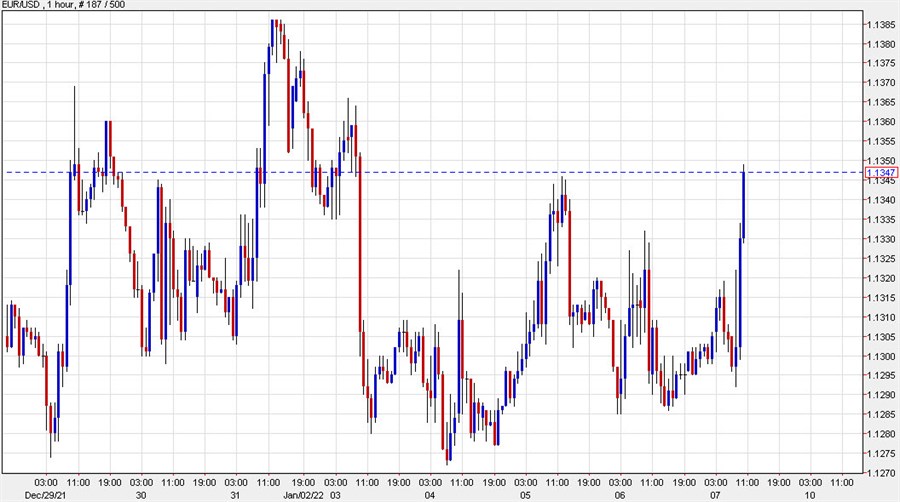The height and width of the screenshot is (502, 900).
Task: Click 03:00 time label above Dec/29/21
Action: coord(46,483)
